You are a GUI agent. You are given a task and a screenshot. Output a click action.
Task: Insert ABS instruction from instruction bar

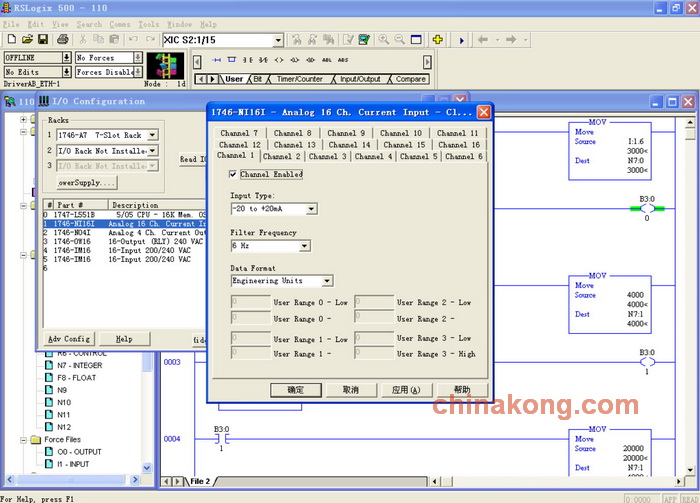[343, 60]
